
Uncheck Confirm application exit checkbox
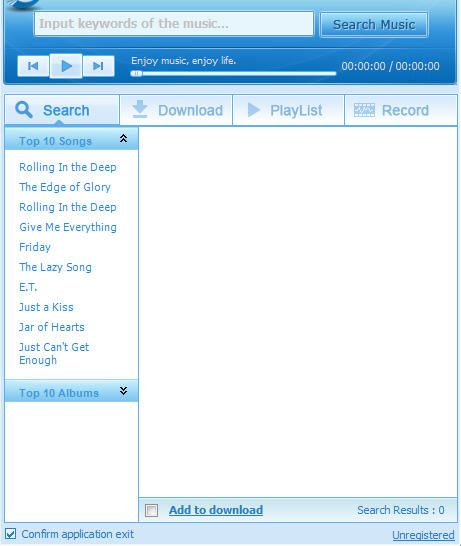click(x=10, y=534)
